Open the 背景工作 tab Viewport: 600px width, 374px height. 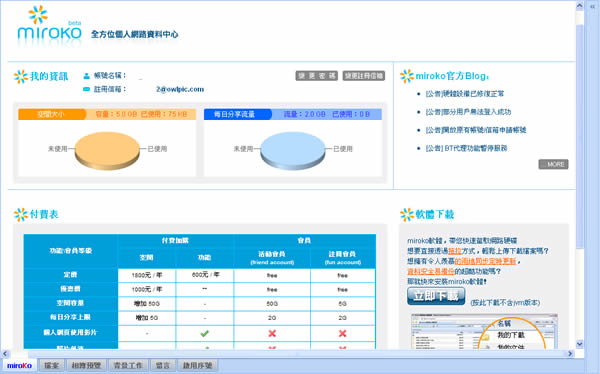point(128,365)
